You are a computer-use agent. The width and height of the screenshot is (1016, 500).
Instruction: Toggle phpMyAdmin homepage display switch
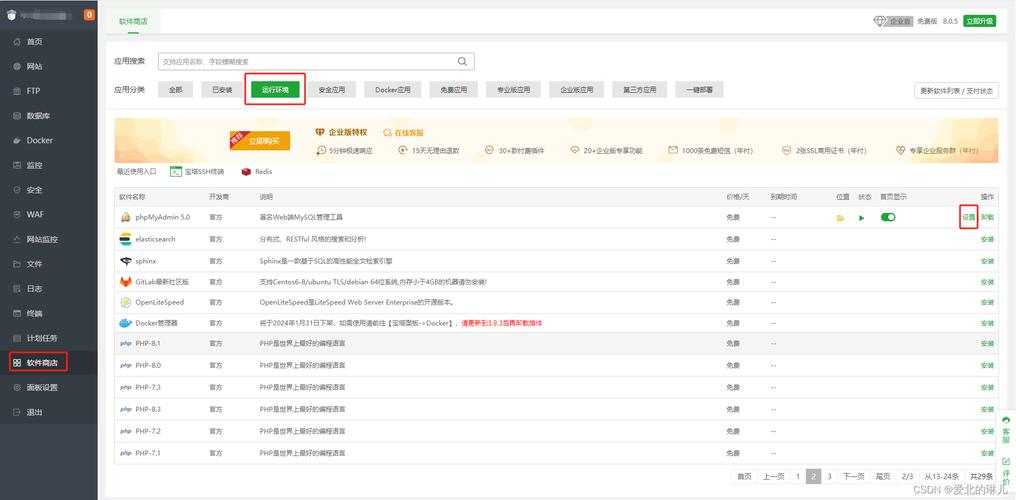(888, 217)
